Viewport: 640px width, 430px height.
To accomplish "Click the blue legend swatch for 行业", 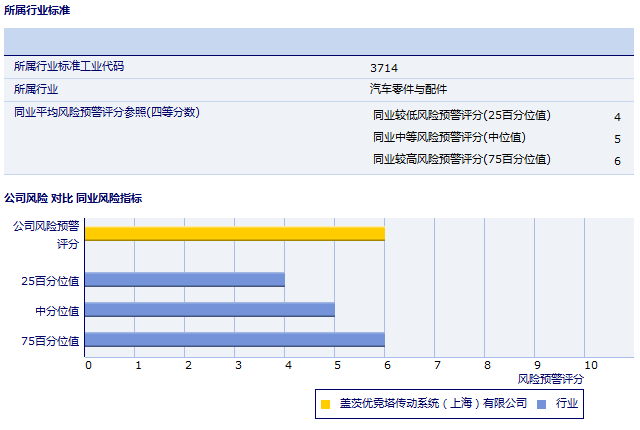I will [x=541, y=405].
